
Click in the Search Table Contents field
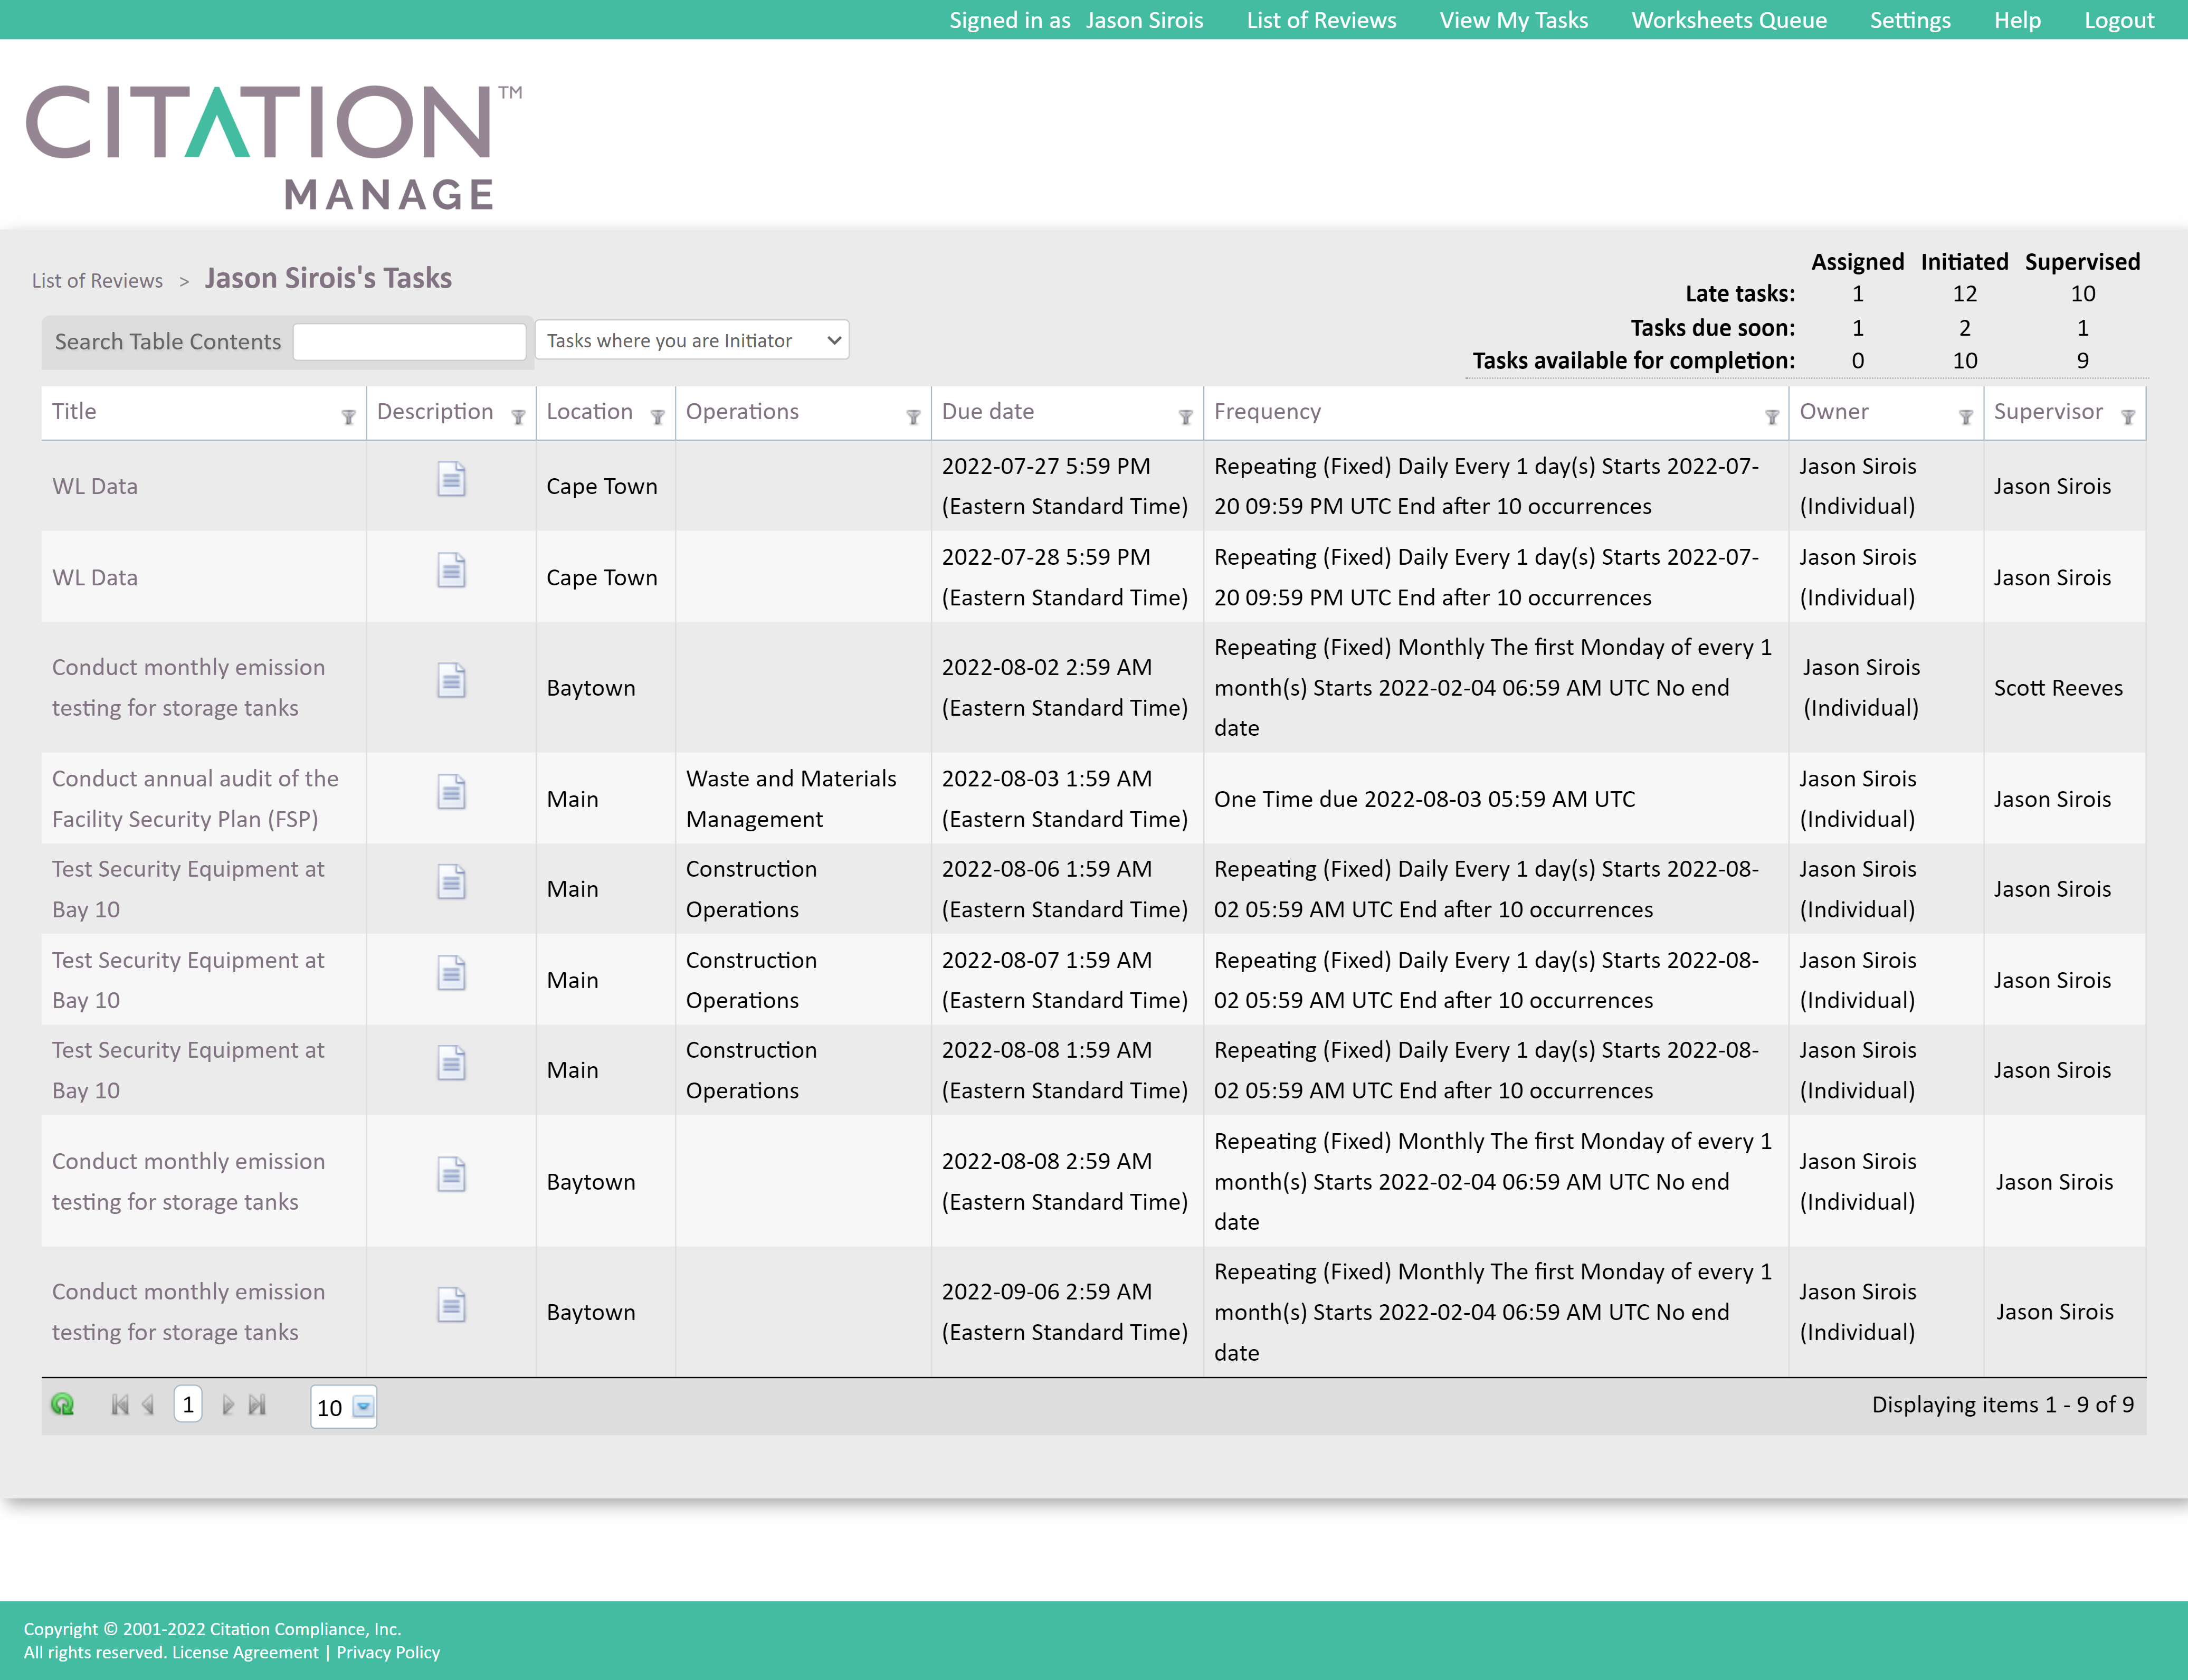coord(410,341)
